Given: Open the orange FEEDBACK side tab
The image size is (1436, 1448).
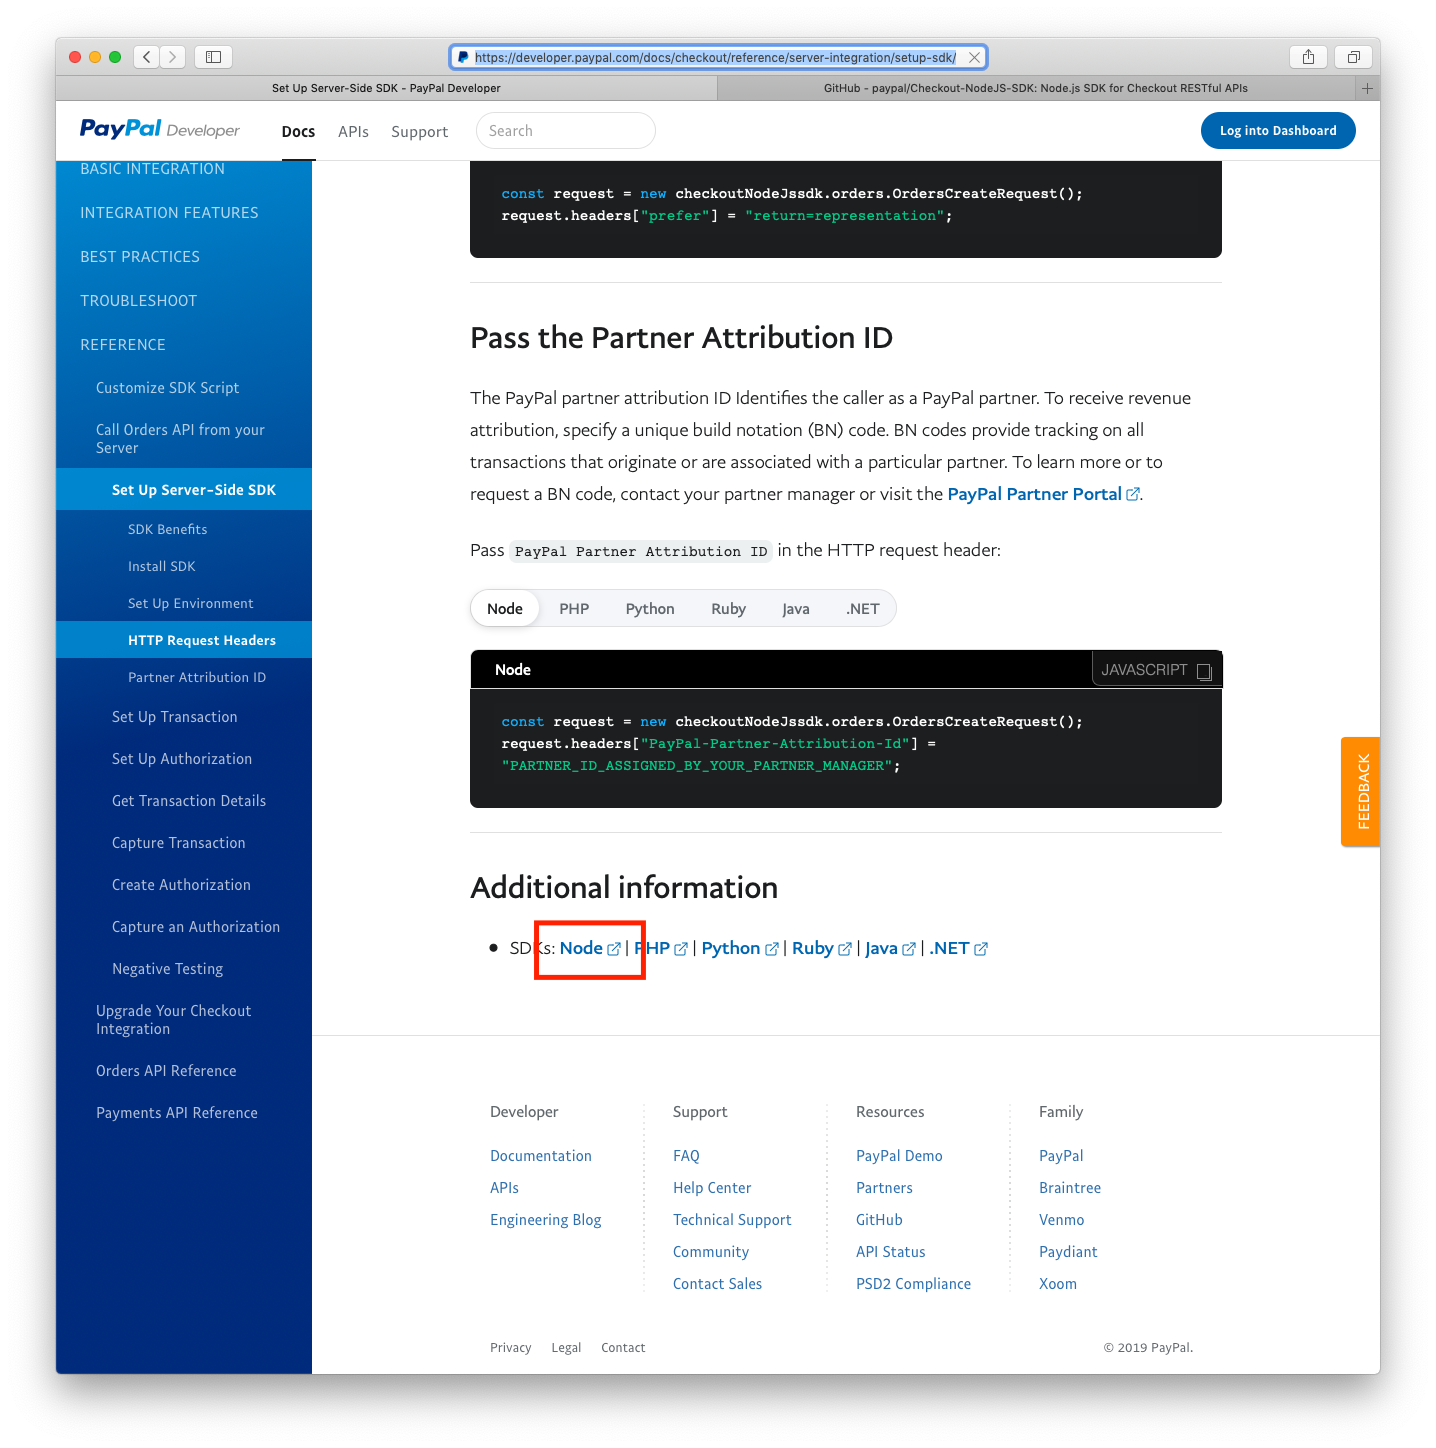Looking at the screenshot, I should [x=1361, y=792].
